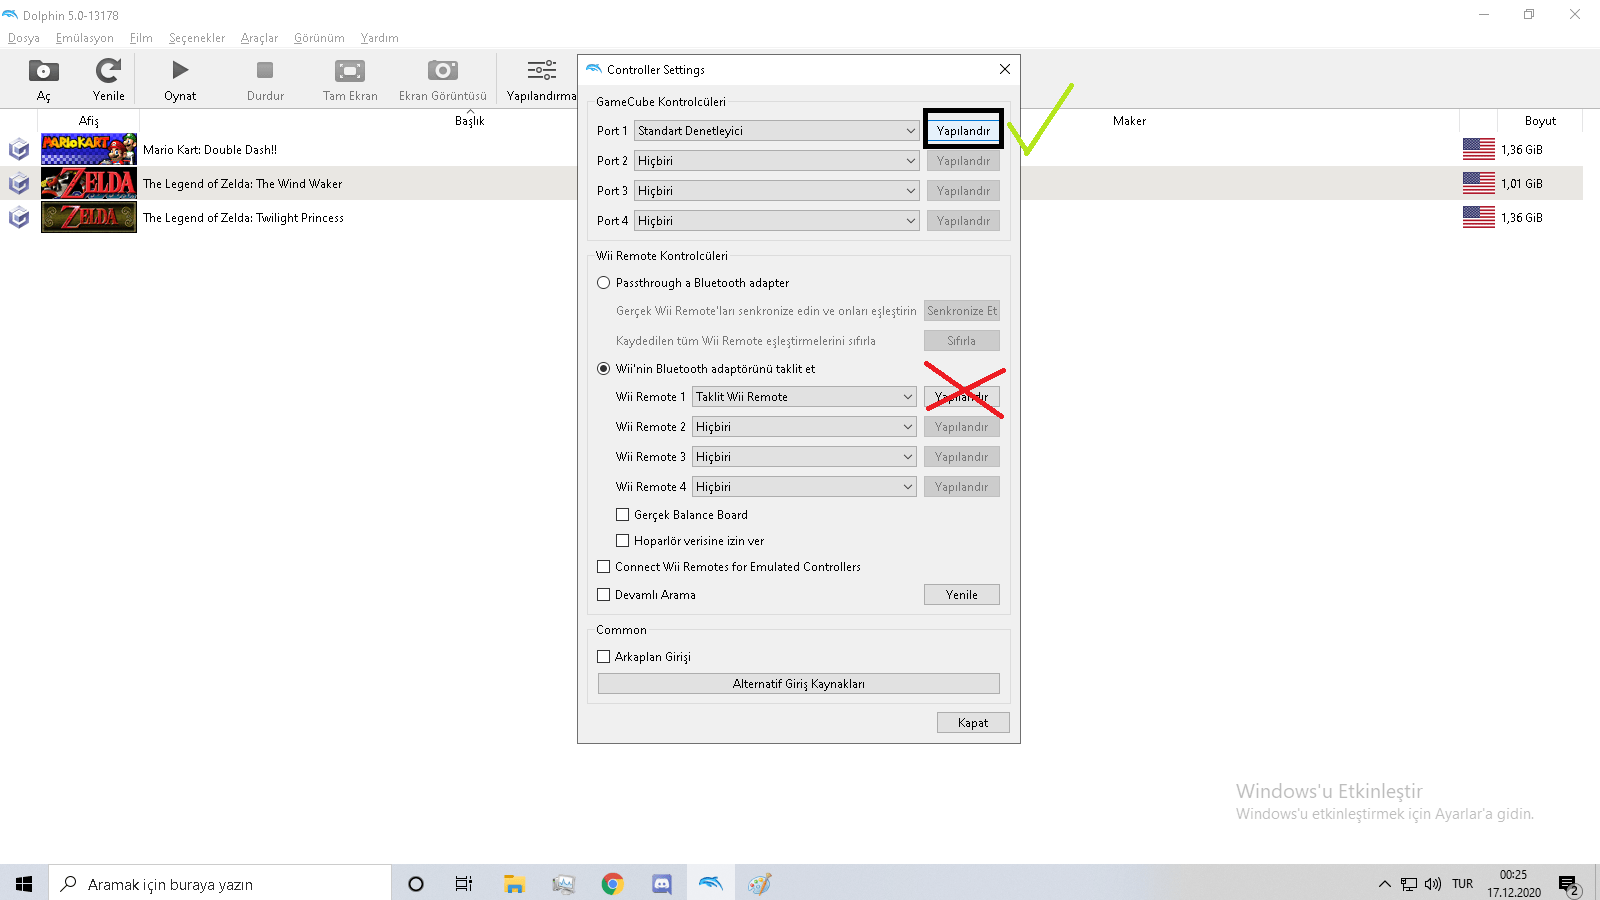Click GameCube platform icon for Twilight Princess row
The height and width of the screenshot is (900, 1600).
point(19,218)
